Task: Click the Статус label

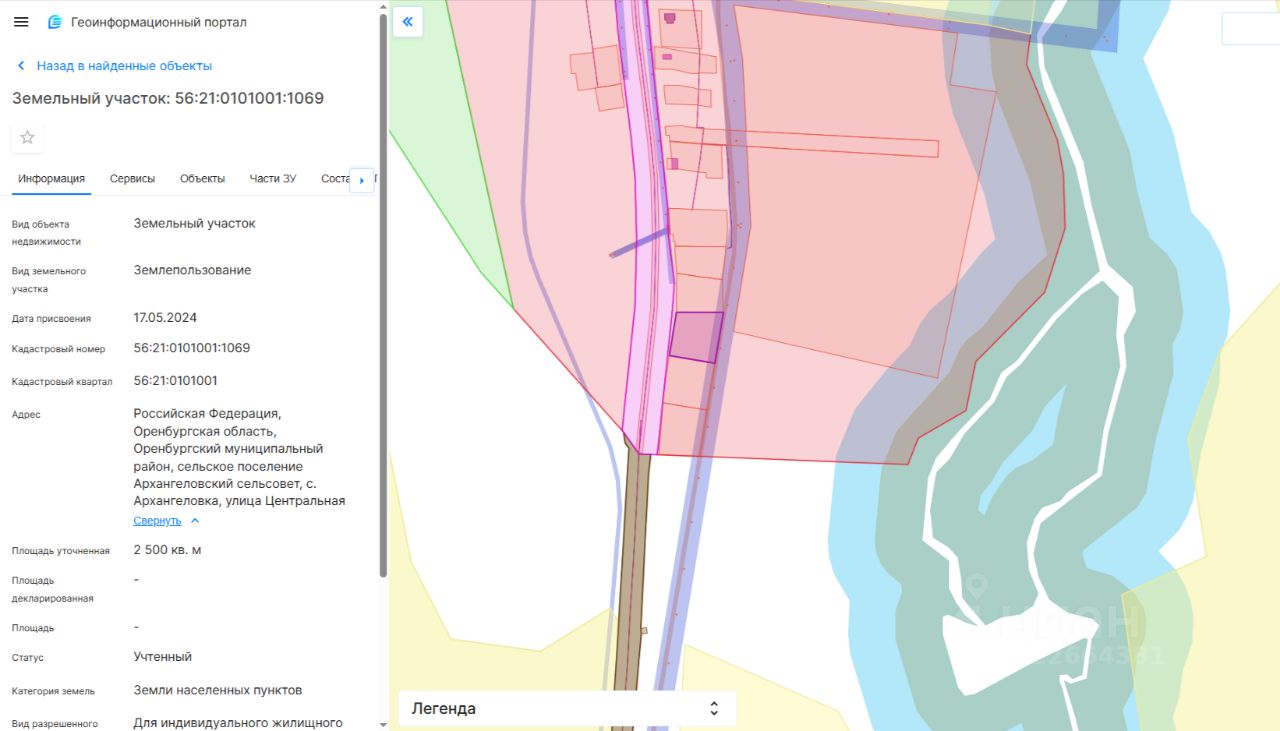Action: (x=28, y=658)
